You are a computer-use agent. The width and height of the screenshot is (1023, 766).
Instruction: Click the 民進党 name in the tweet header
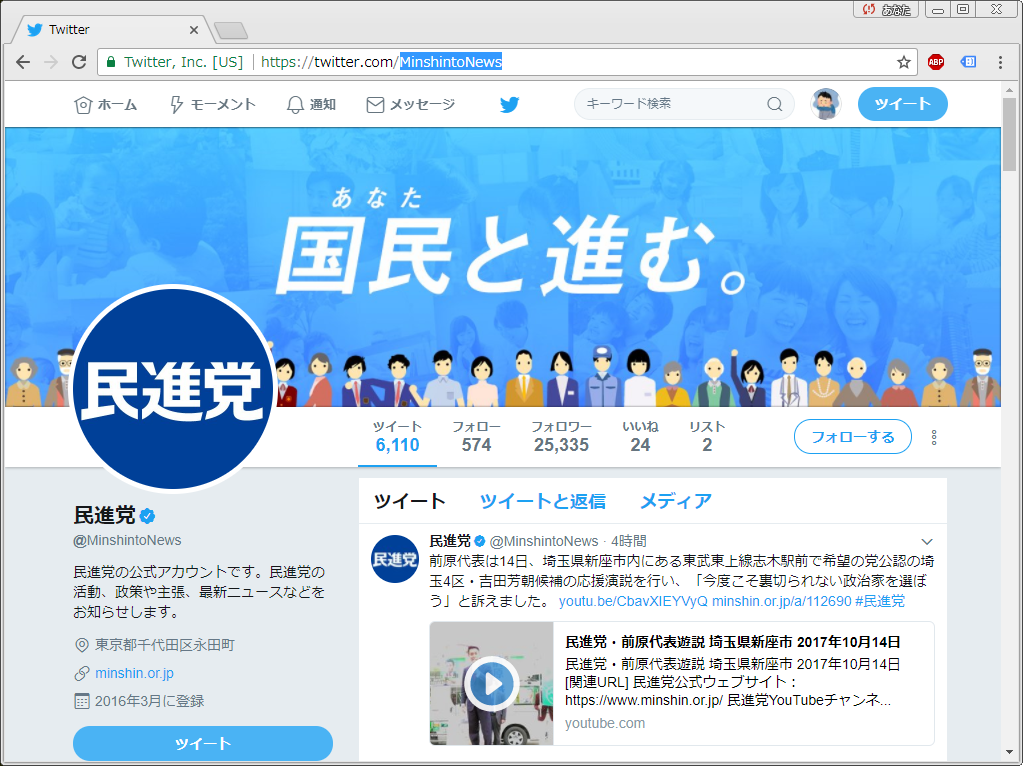(x=450, y=542)
